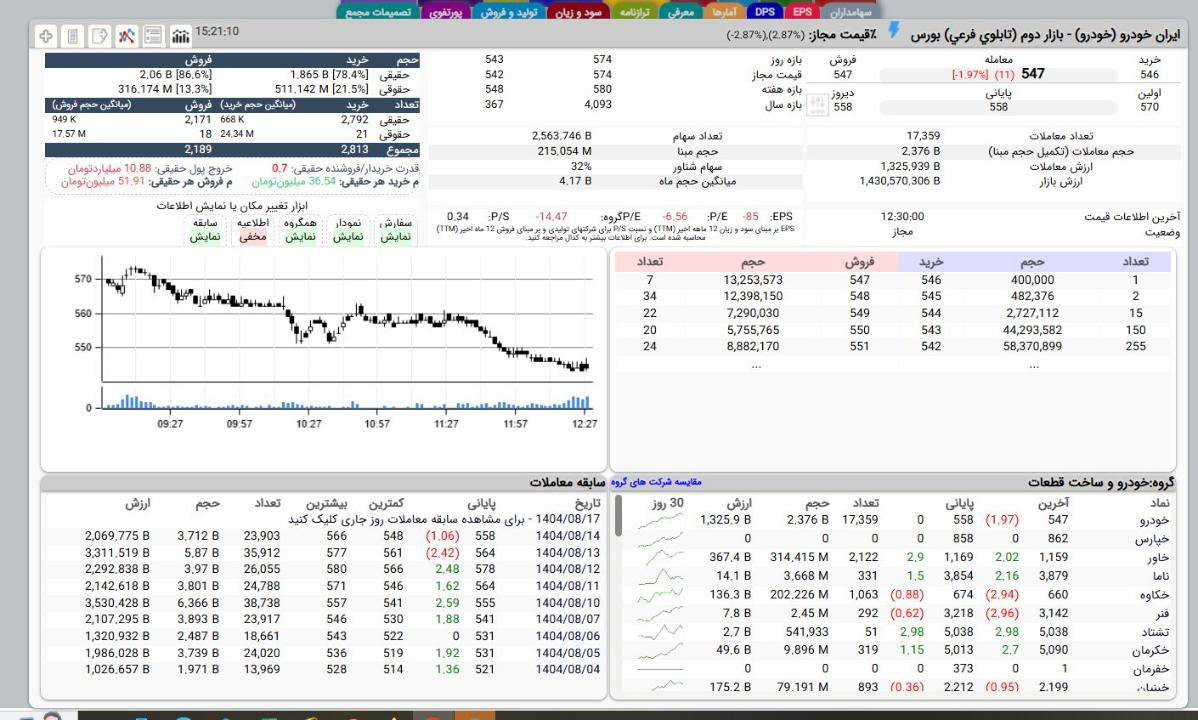Click the مقایسه شرکت های گروه link
1198x720 pixels.
656,481
